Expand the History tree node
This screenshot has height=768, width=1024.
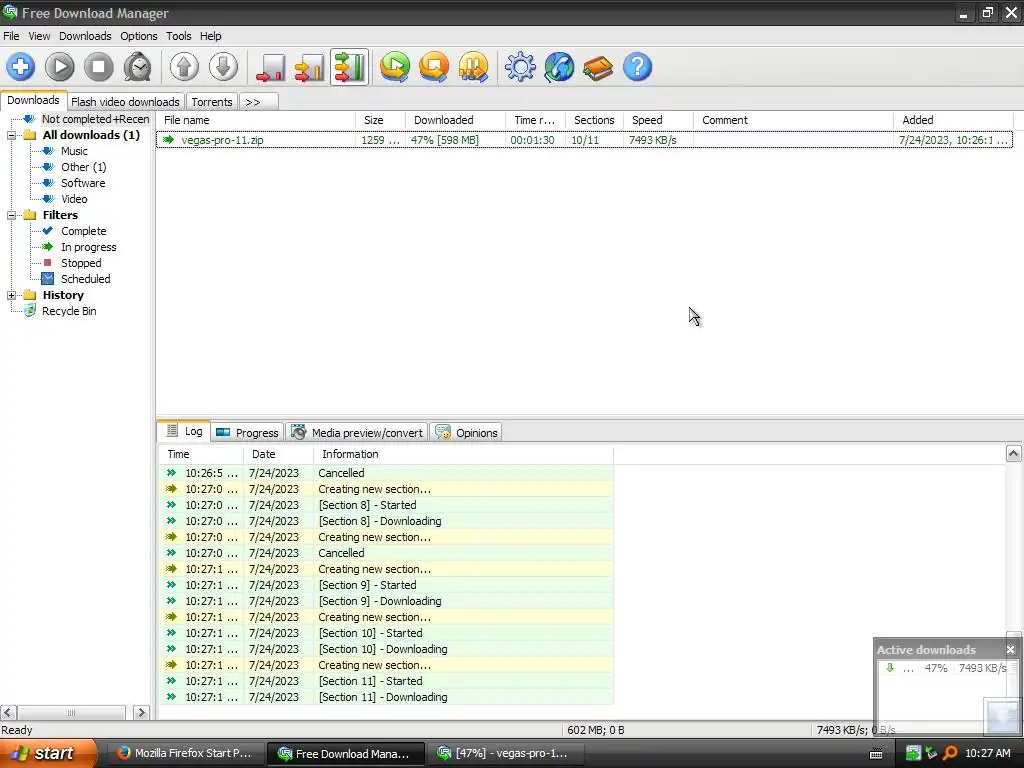click(11, 295)
